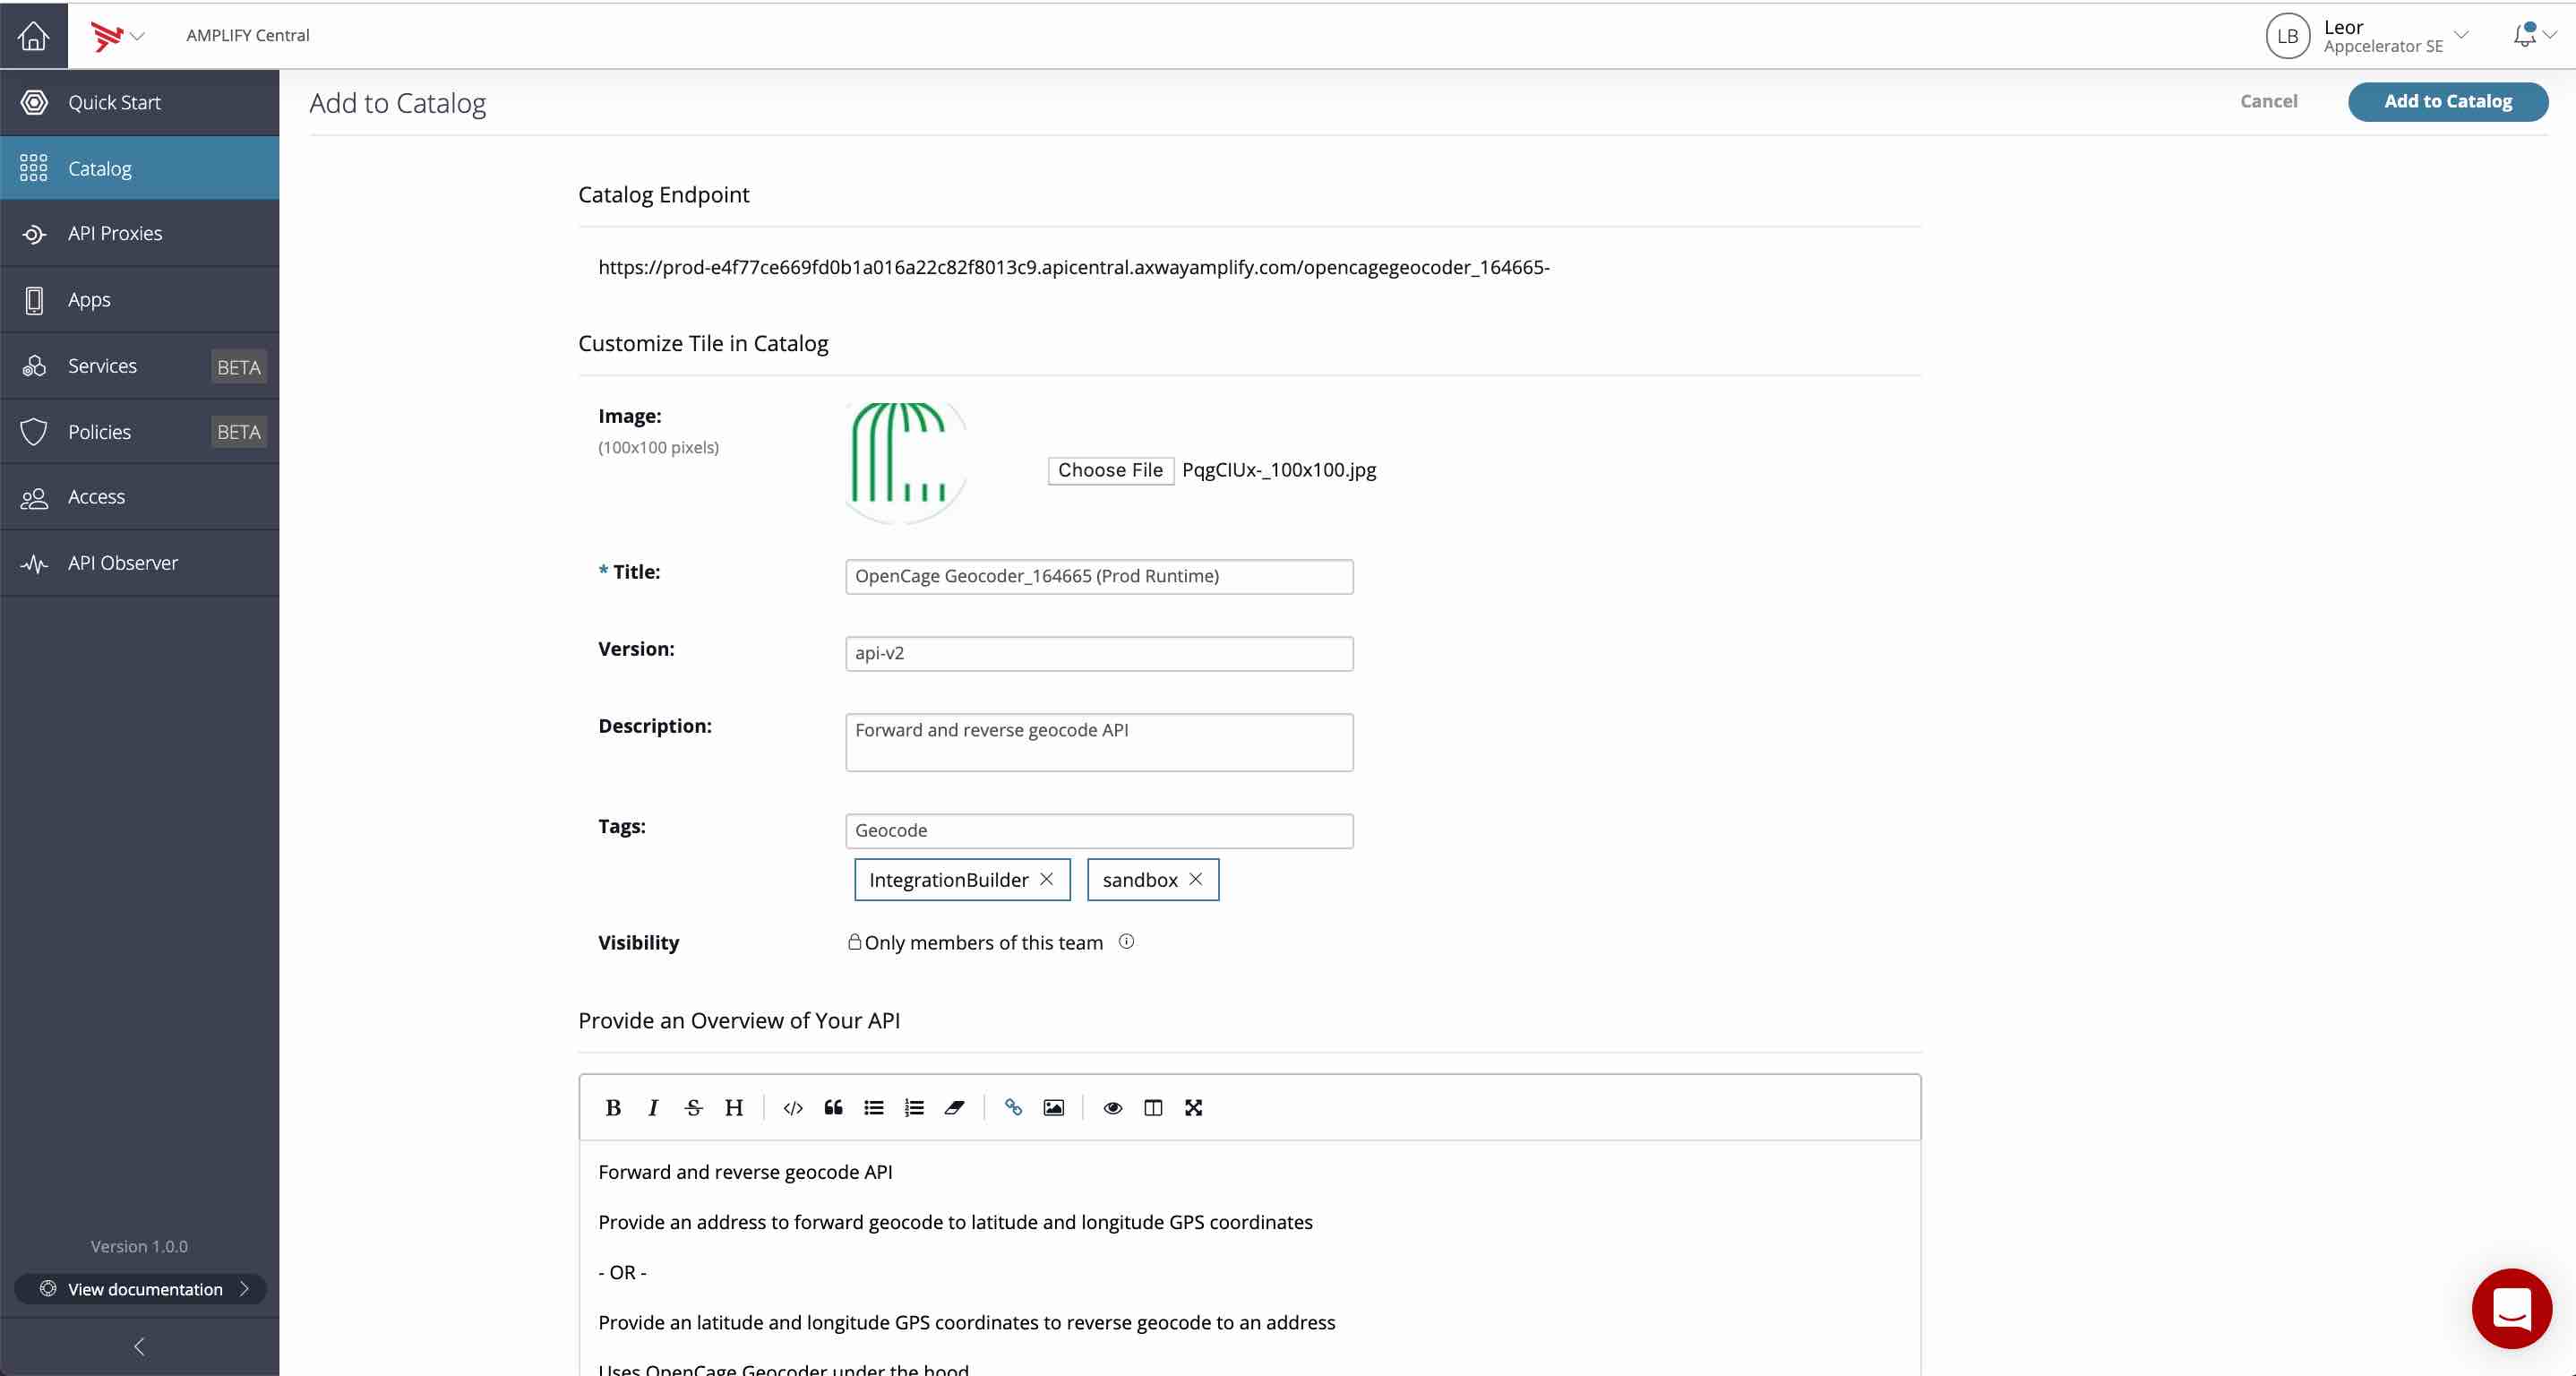Go to the Apps section
2576x1376 pixels.
tap(139, 299)
